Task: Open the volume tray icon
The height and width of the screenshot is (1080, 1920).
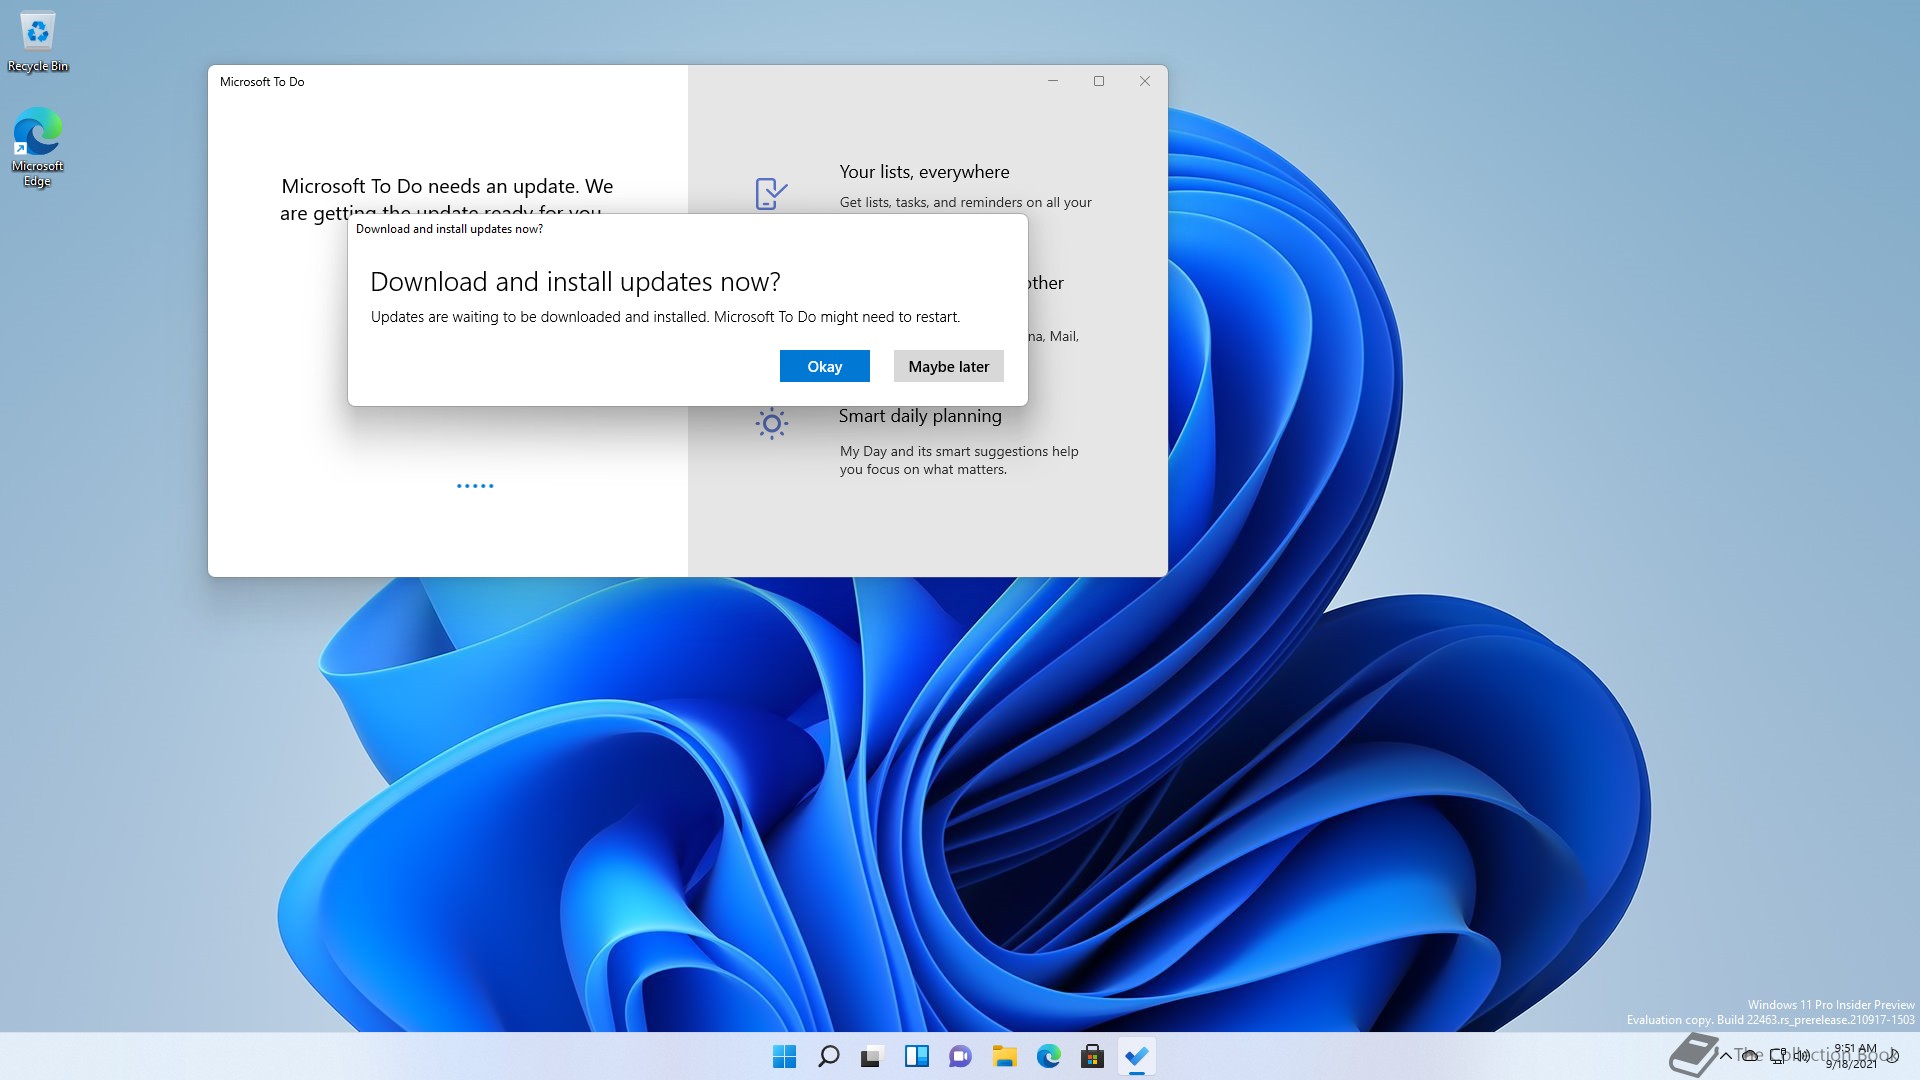Action: pos(1802,1056)
